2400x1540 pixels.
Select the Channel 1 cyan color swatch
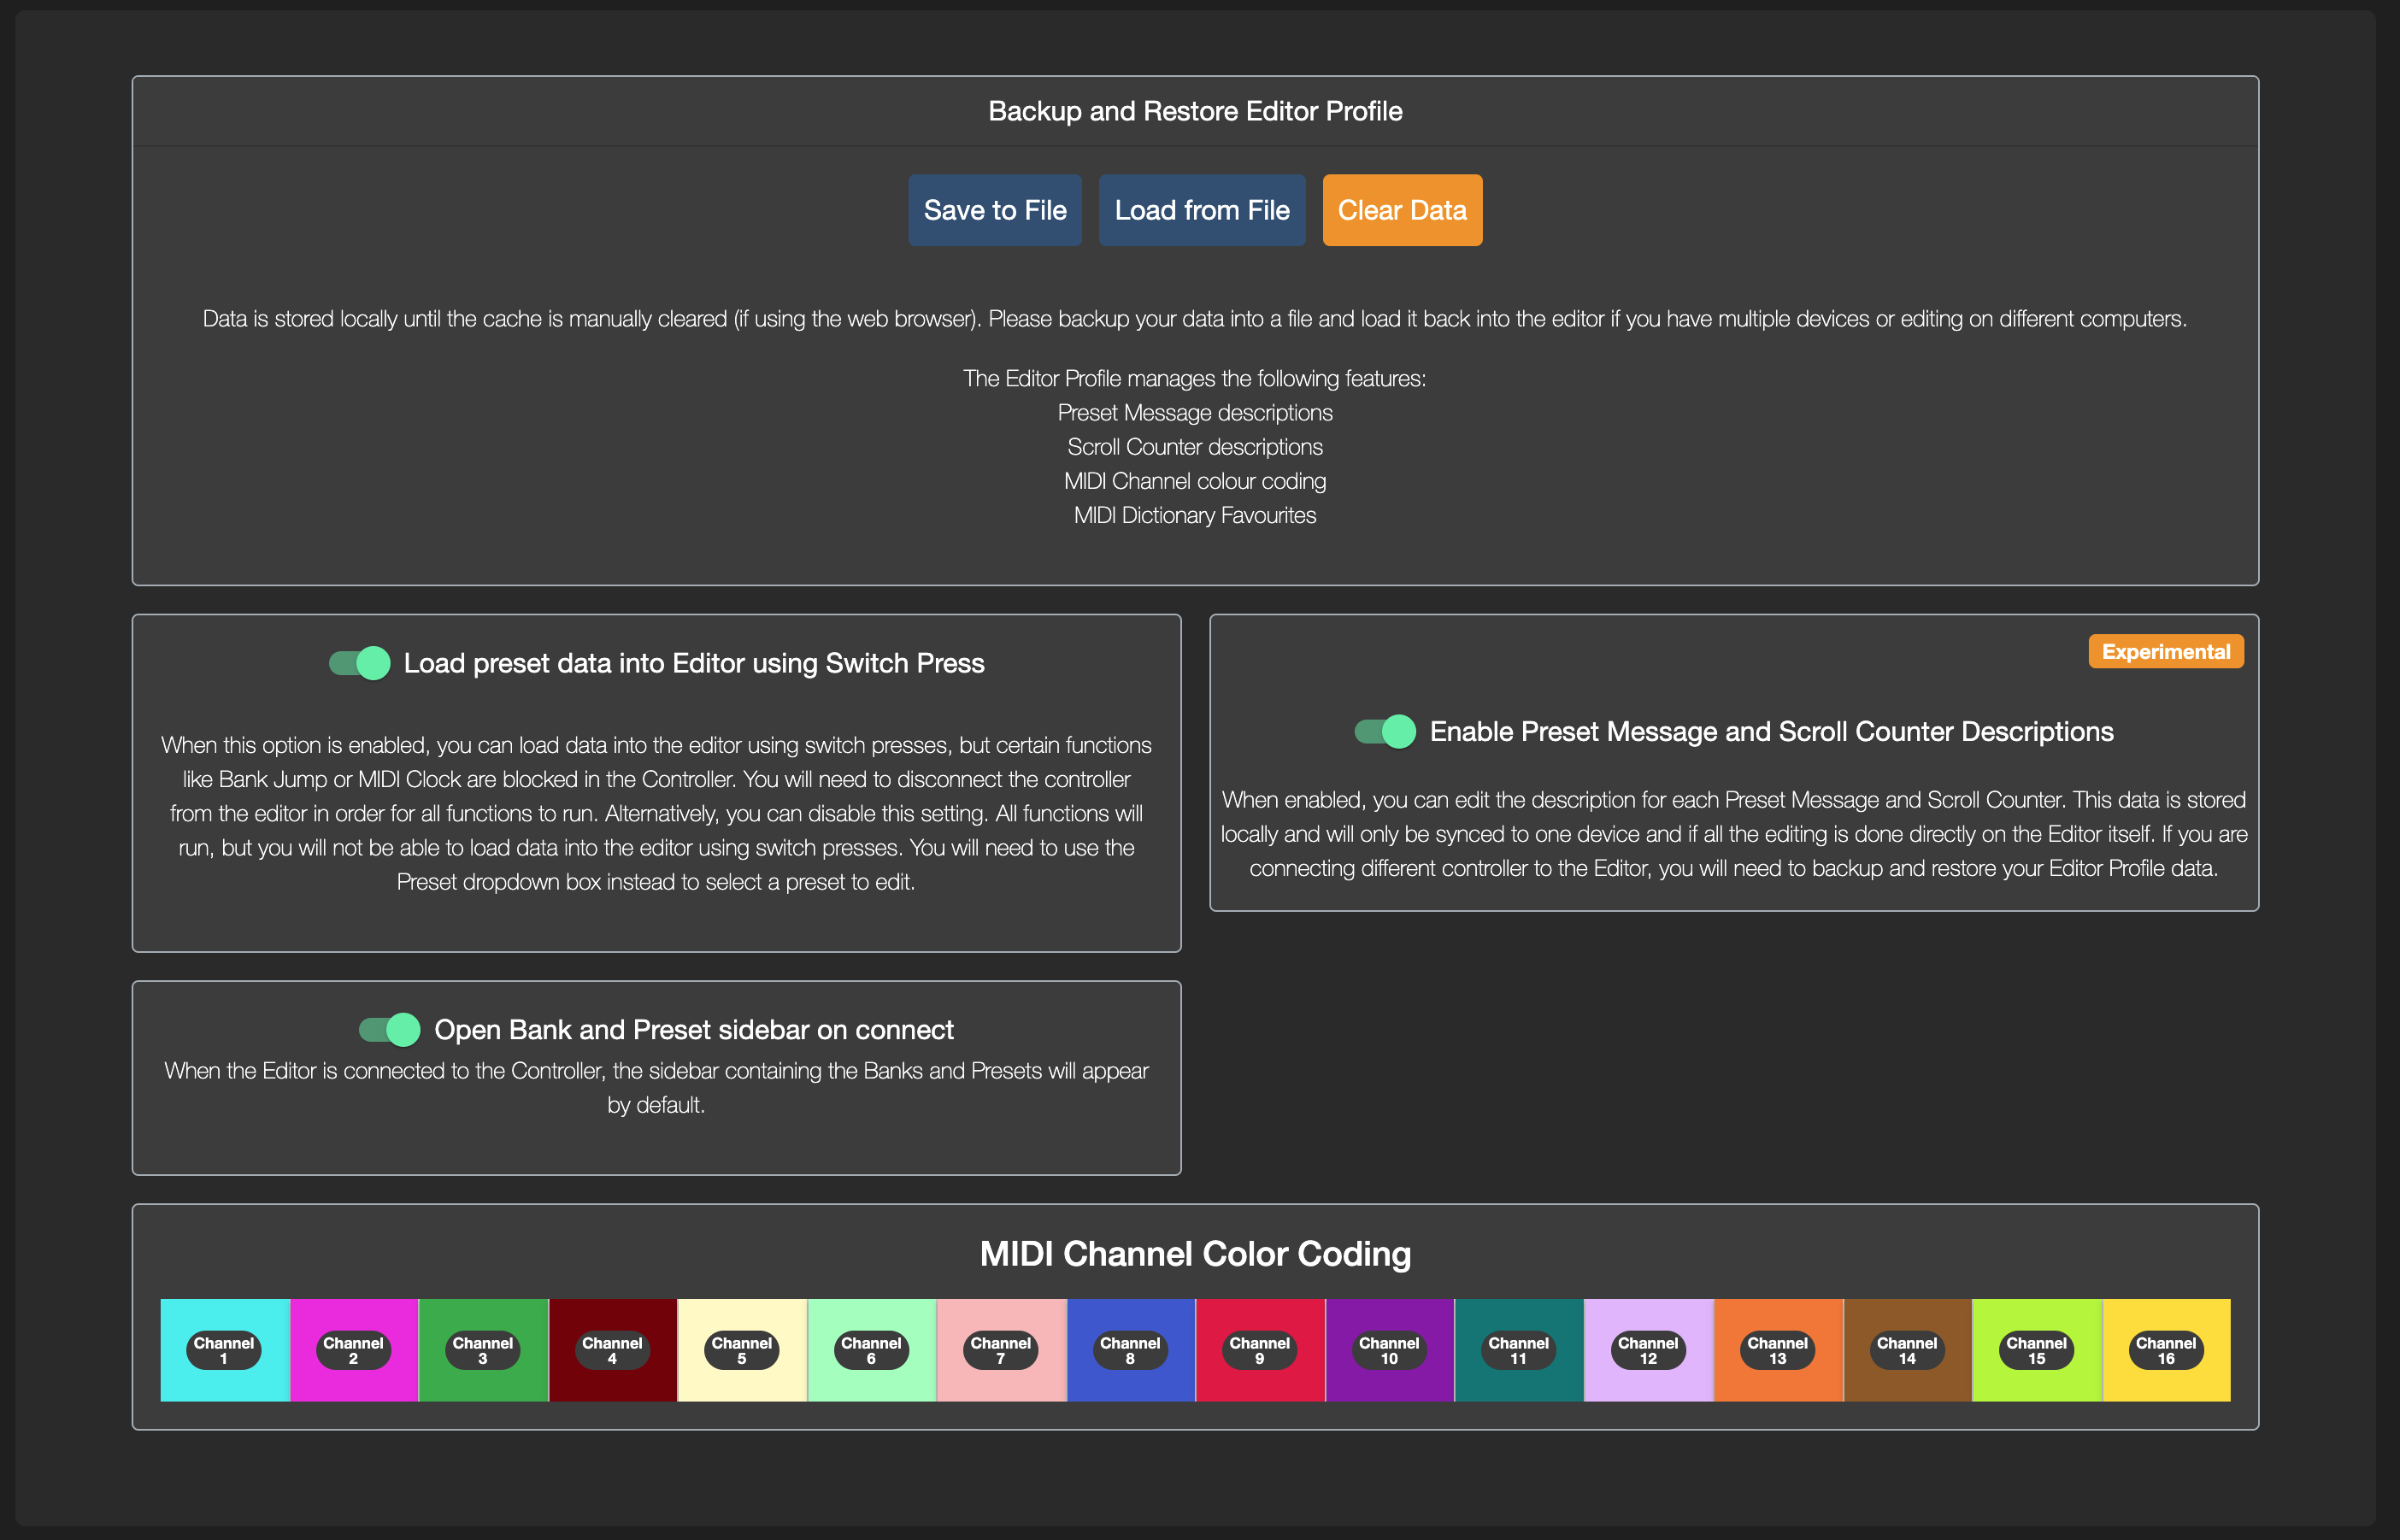pyautogui.click(x=223, y=1350)
